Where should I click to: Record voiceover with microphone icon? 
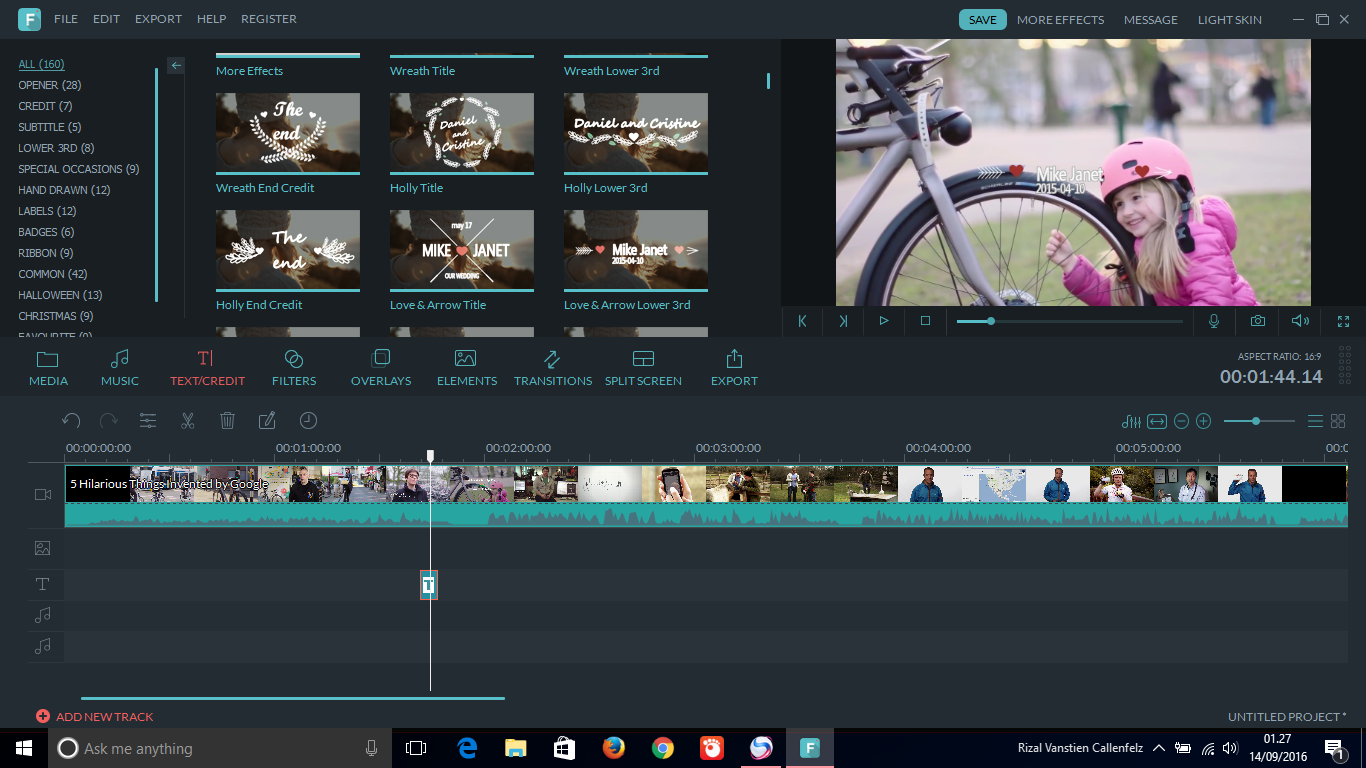[1214, 321]
